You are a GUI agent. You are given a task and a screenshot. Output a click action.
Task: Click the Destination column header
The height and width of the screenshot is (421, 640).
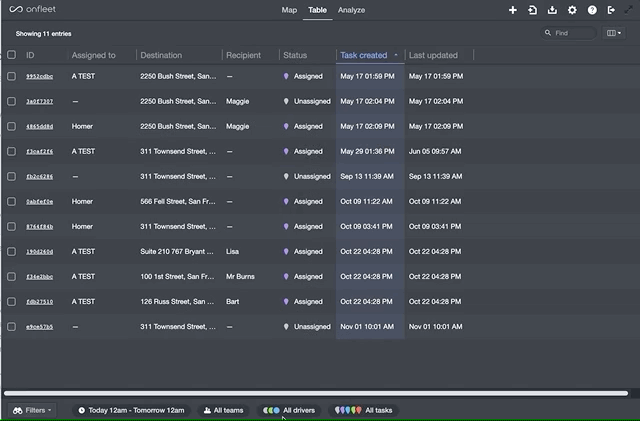161,55
